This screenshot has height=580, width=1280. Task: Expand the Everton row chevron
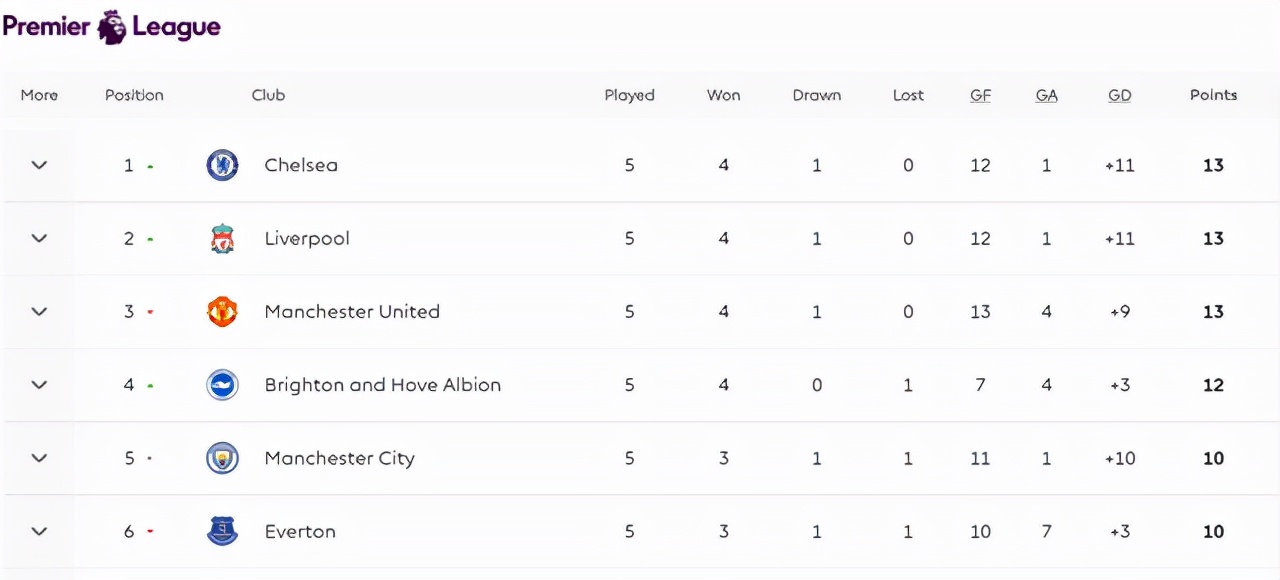pyautogui.click(x=39, y=531)
